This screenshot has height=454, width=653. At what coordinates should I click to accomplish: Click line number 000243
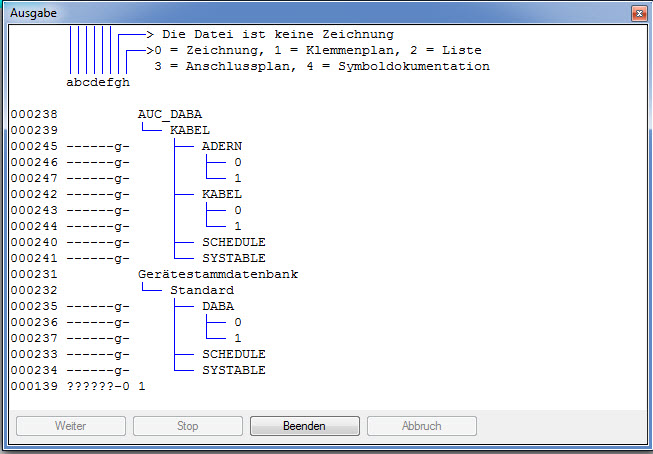coord(34,210)
